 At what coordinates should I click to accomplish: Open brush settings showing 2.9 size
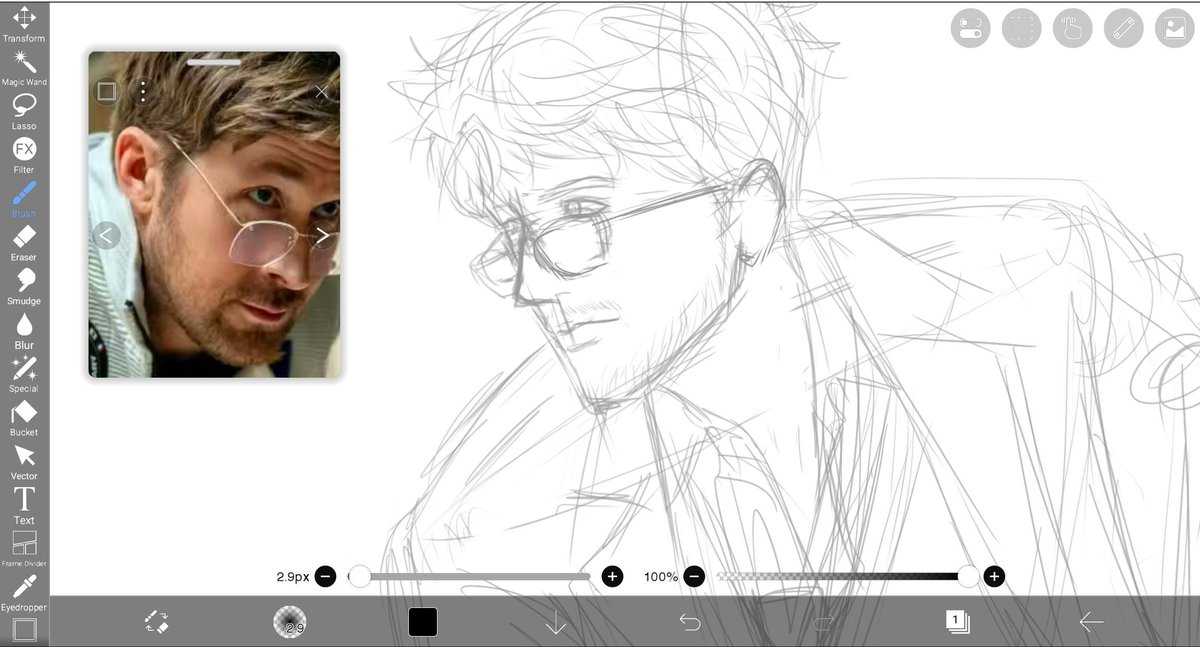pyautogui.click(x=290, y=622)
